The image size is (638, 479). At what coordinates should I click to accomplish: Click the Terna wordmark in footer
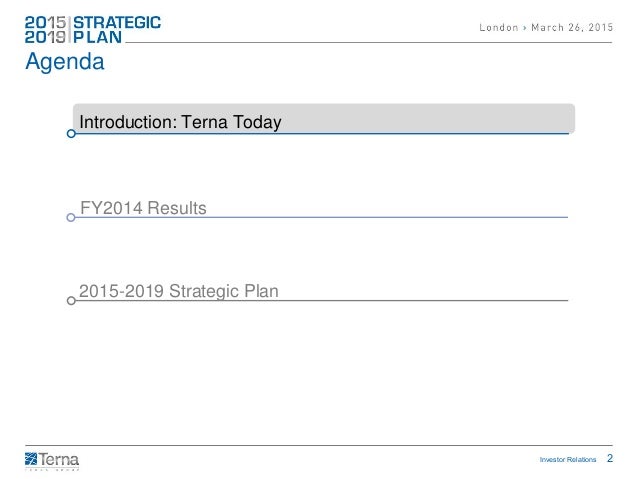(62, 457)
